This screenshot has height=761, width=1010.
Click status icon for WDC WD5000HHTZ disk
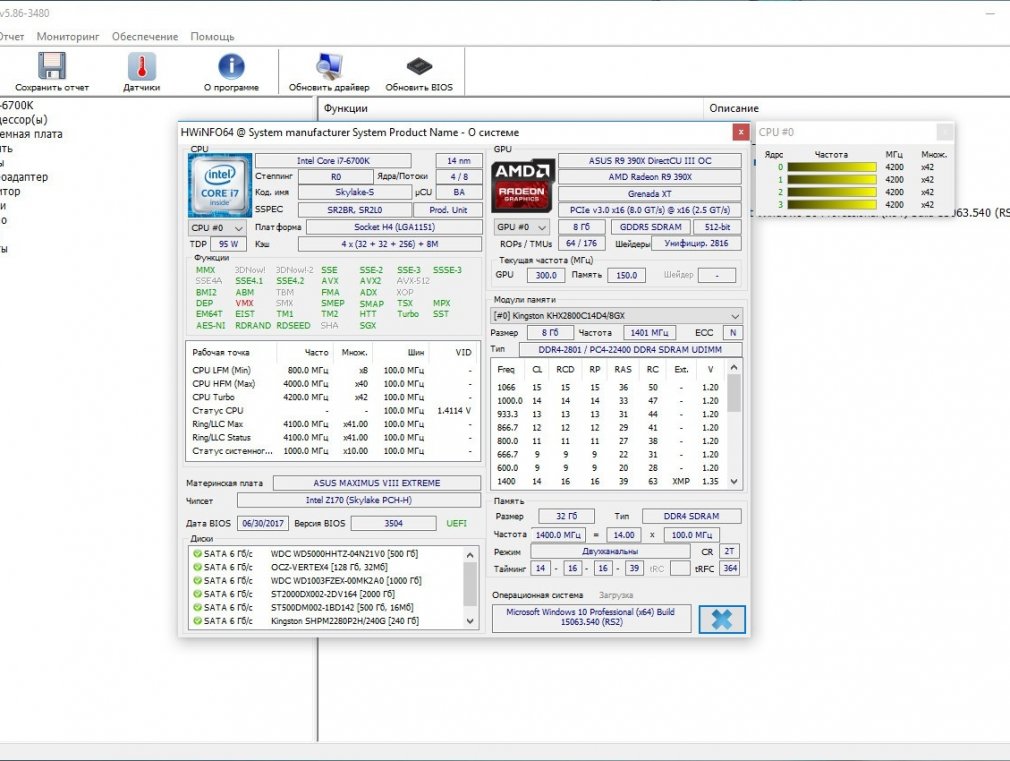coord(197,554)
